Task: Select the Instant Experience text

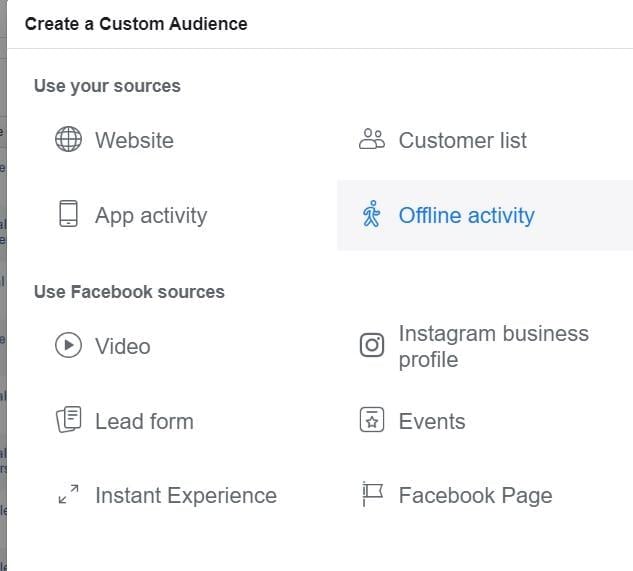Action: pyautogui.click(x=186, y=495)
